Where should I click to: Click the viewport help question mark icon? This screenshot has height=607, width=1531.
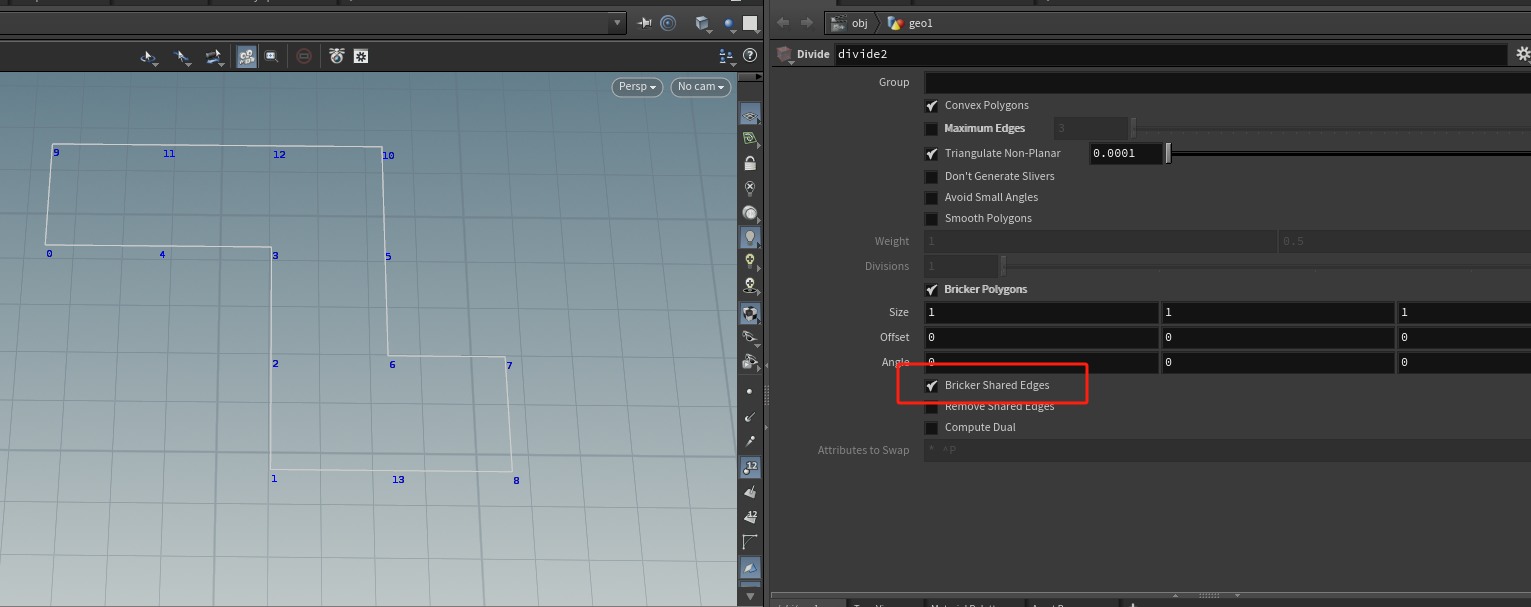pyautogui.click(x=750, y=56)
